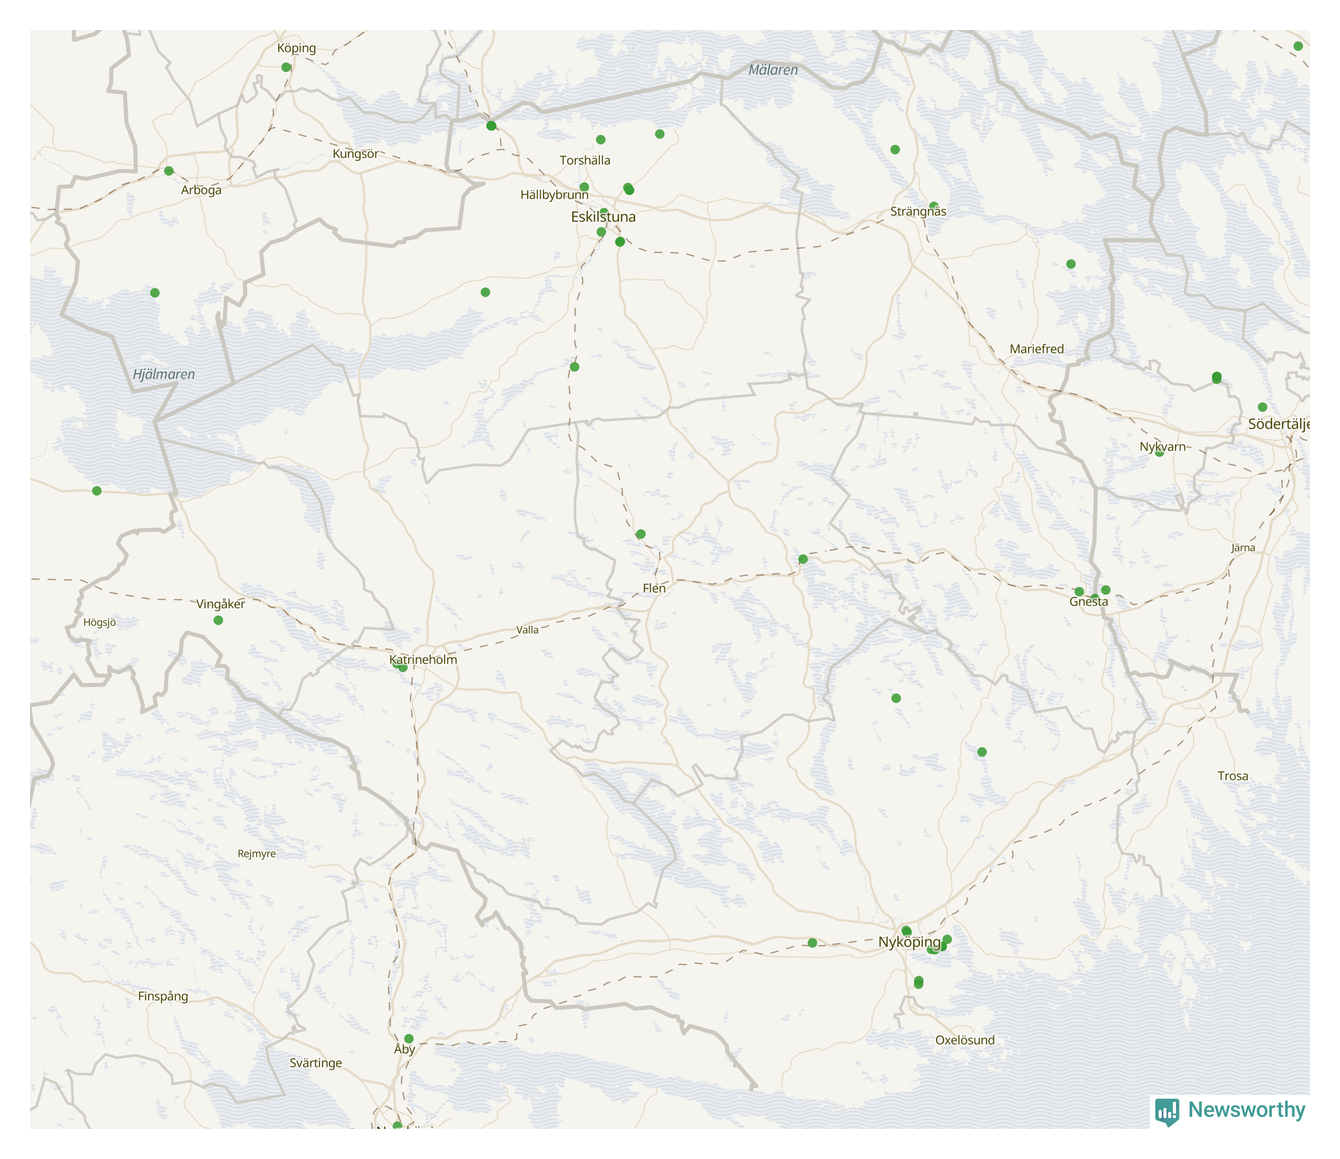Viewport: 1340px width, 1159px height.
Task: Click the Nyköping city label
Action: click(910, 942)
